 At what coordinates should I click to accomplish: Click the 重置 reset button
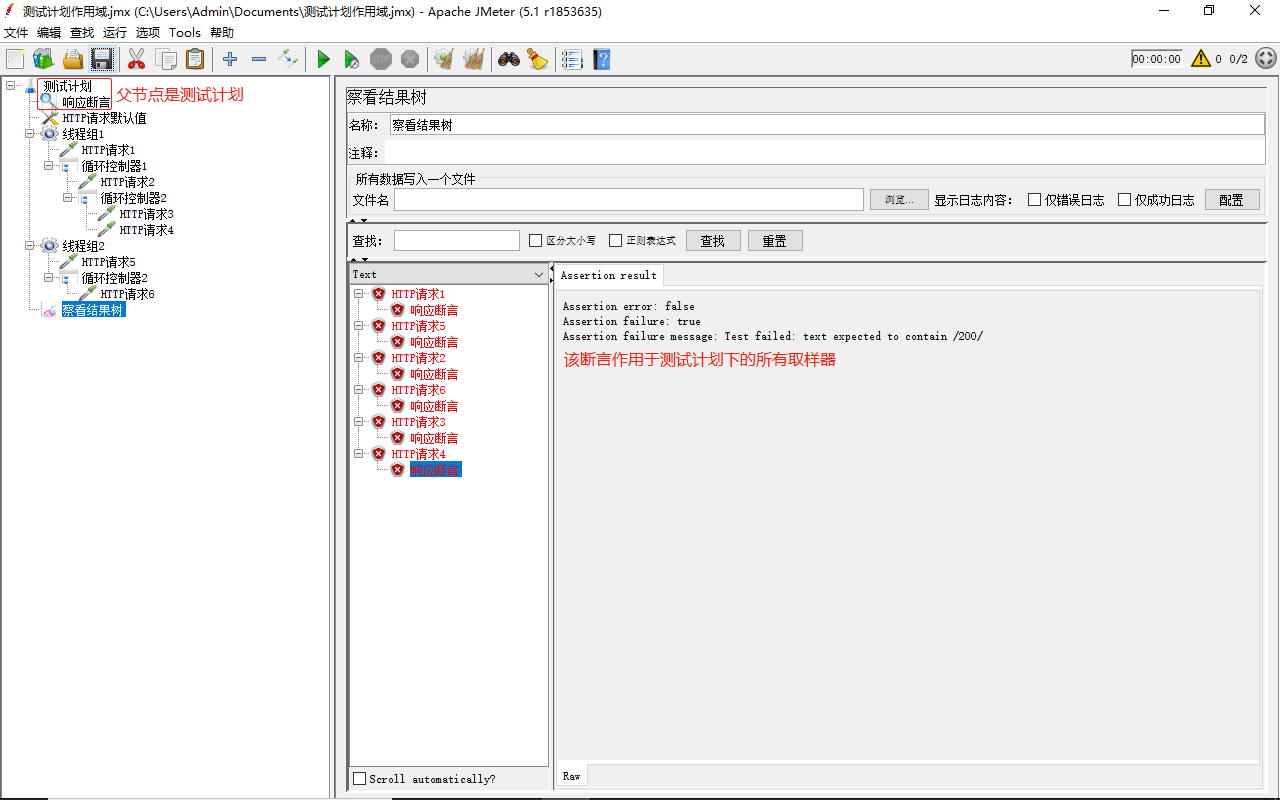click(775, 241)
